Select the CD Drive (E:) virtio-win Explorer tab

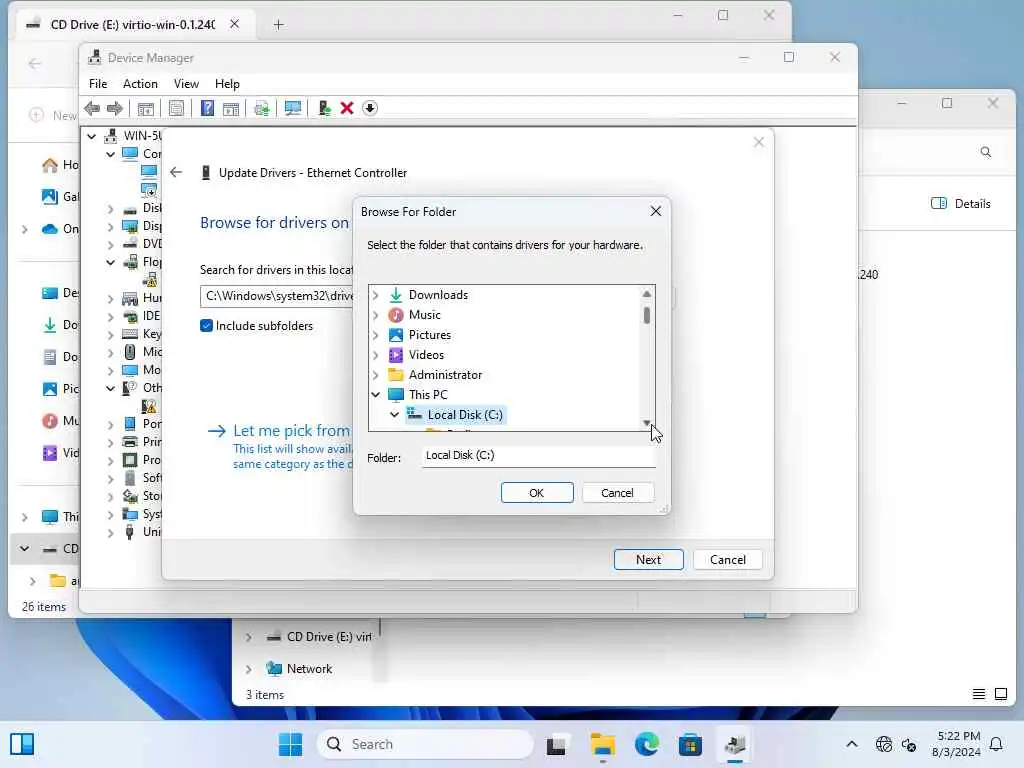point(133,24)
